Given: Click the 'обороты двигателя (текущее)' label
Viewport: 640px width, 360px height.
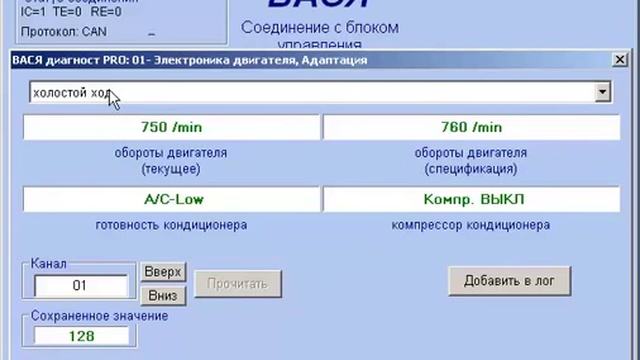Looking at the screenshot, I should pyautogui.click(x=171, y=161).
